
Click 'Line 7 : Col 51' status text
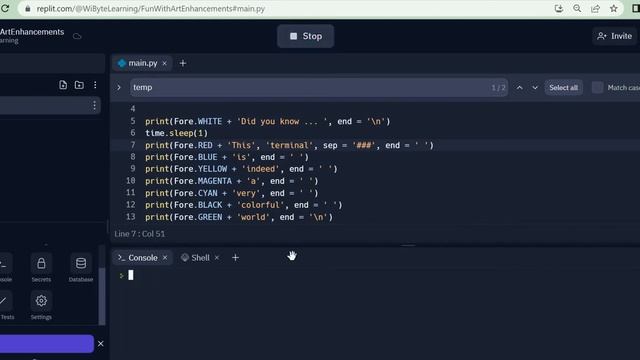[x=140, y=234]
